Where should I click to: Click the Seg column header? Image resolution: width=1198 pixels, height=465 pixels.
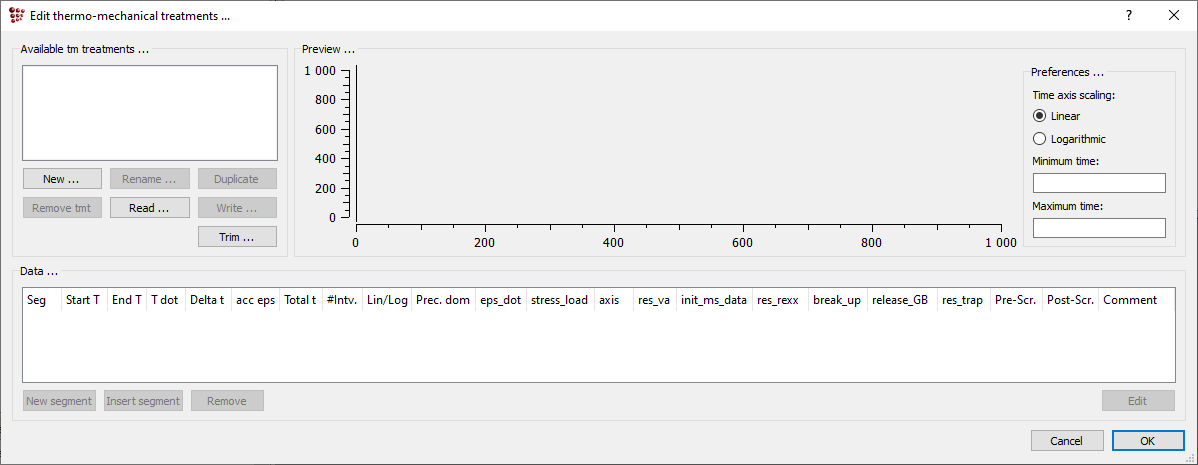[x=37, y=300]
